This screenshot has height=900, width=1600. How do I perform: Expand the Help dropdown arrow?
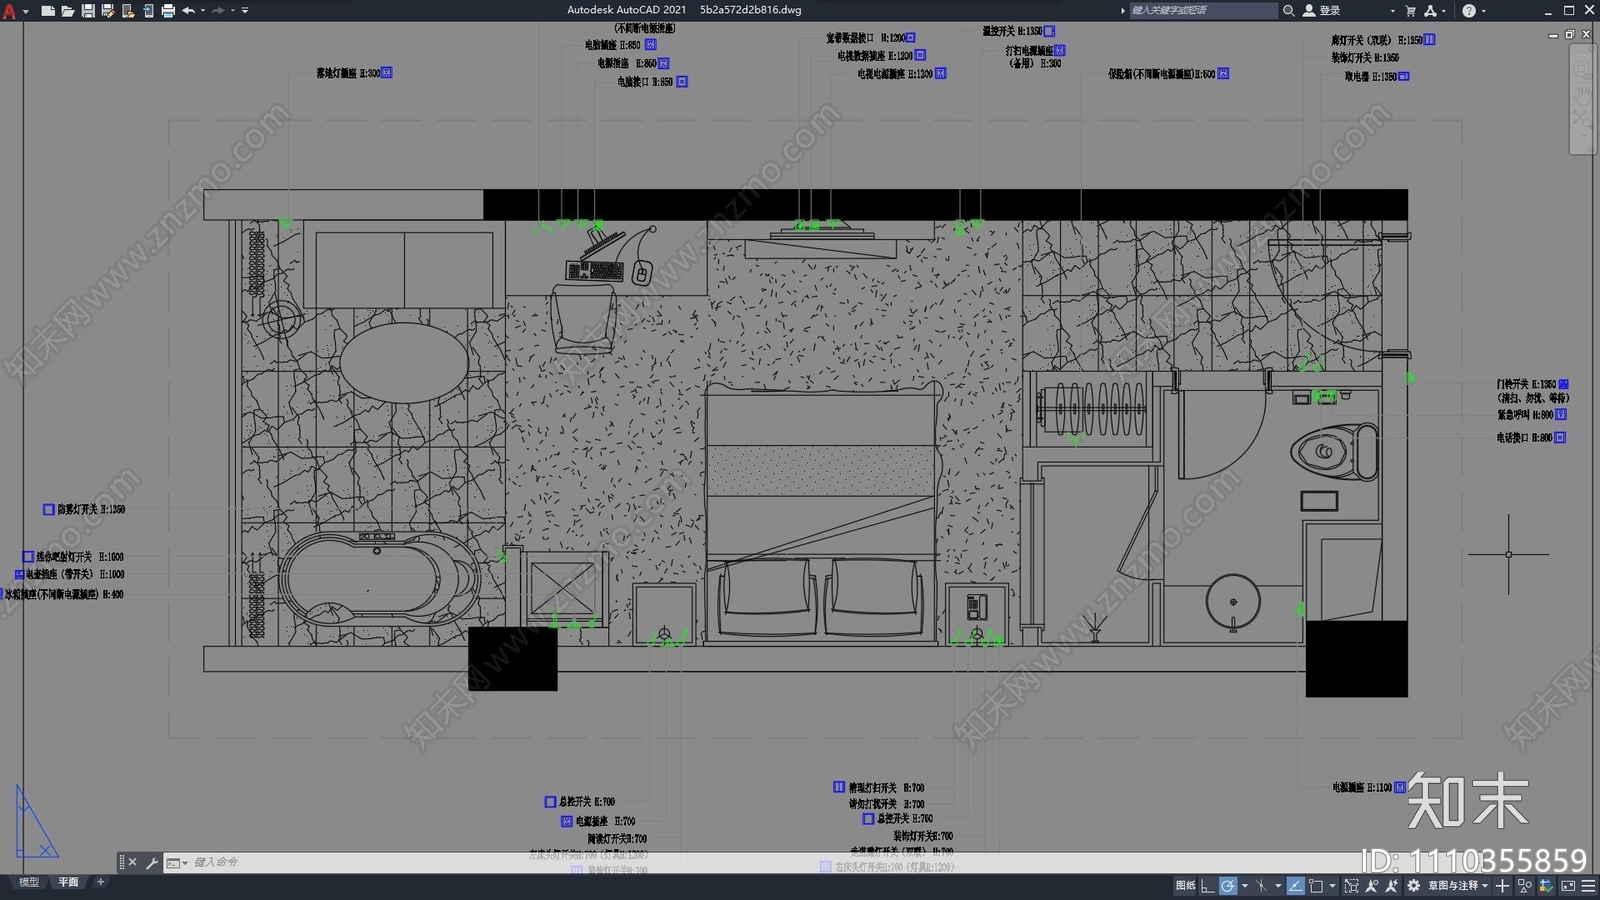1483,11
